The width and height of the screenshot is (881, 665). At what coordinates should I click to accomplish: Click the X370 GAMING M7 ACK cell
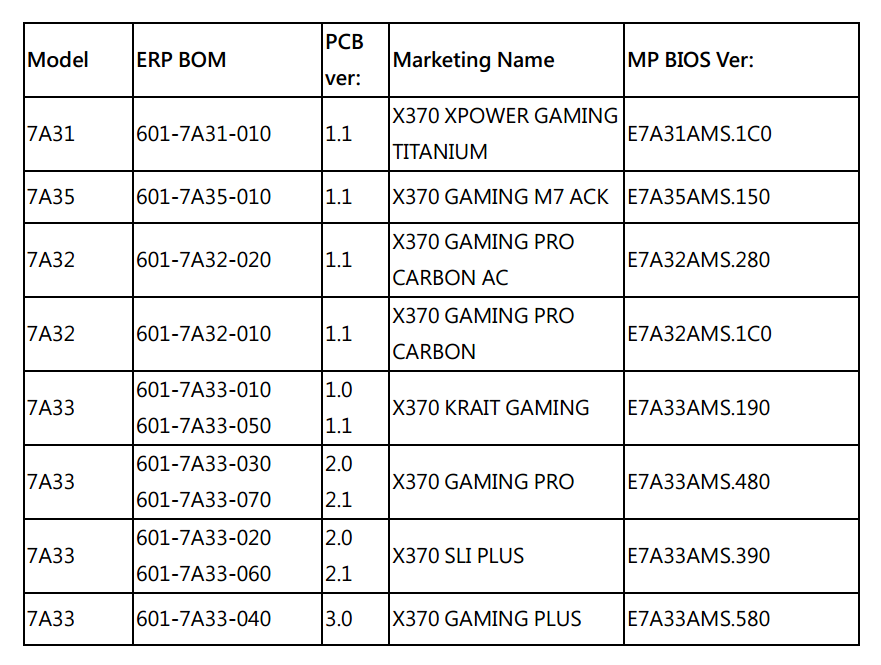[x=501, y=197]
